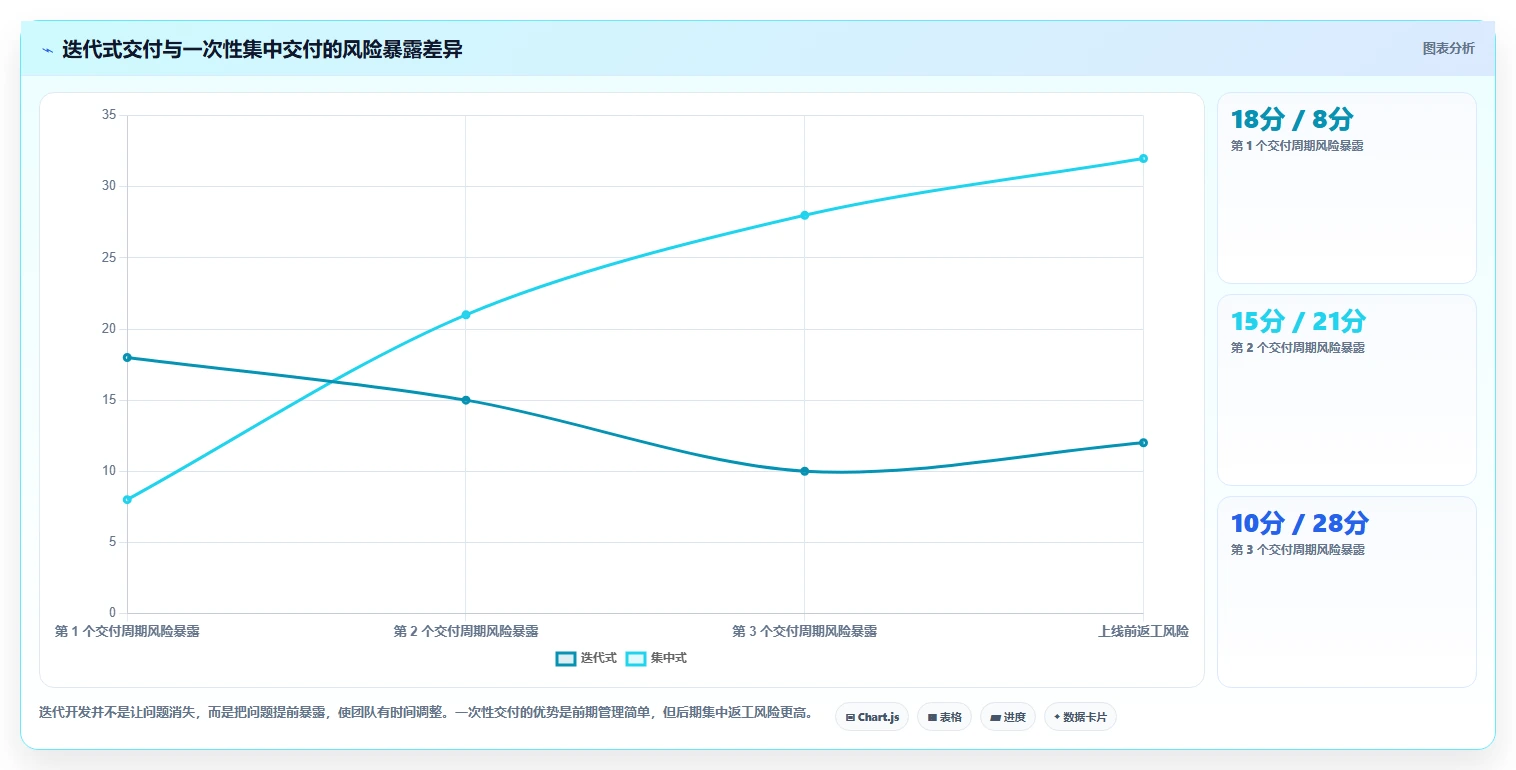
Task: Toggle the 迭代式 series in the chart legend
Action: (x=586, y=658)
